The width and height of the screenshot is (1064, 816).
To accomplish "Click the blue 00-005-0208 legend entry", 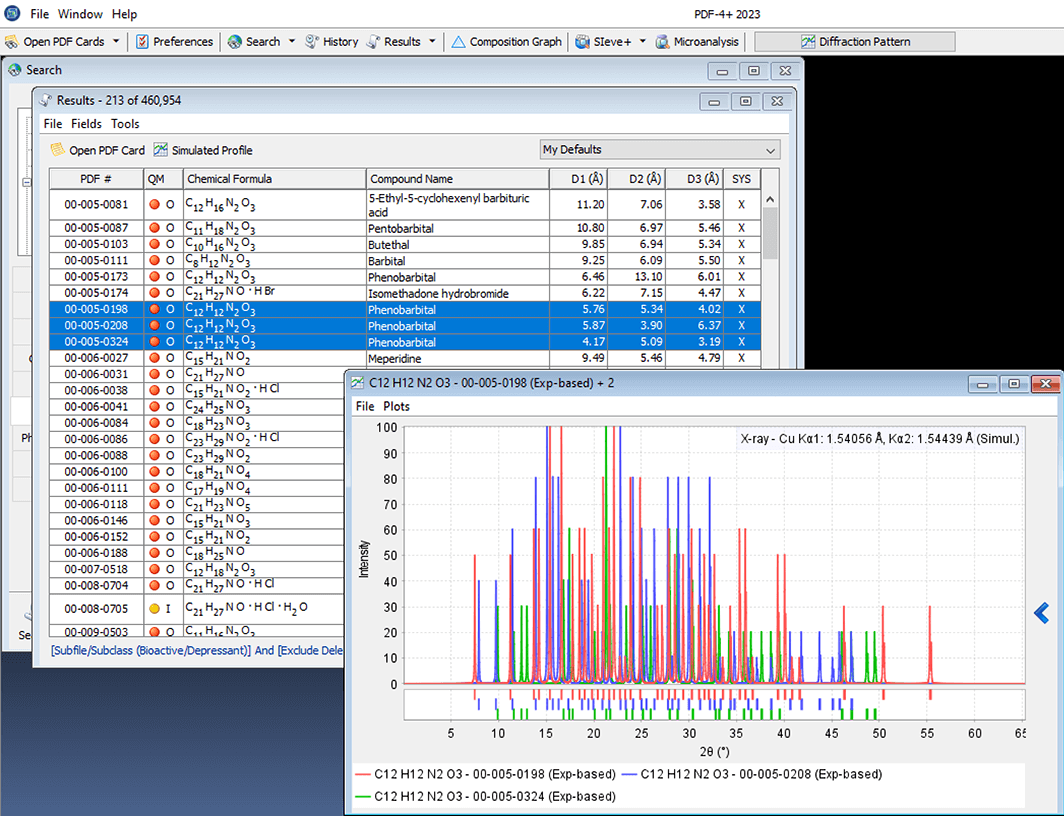I will tap(752, 774).
